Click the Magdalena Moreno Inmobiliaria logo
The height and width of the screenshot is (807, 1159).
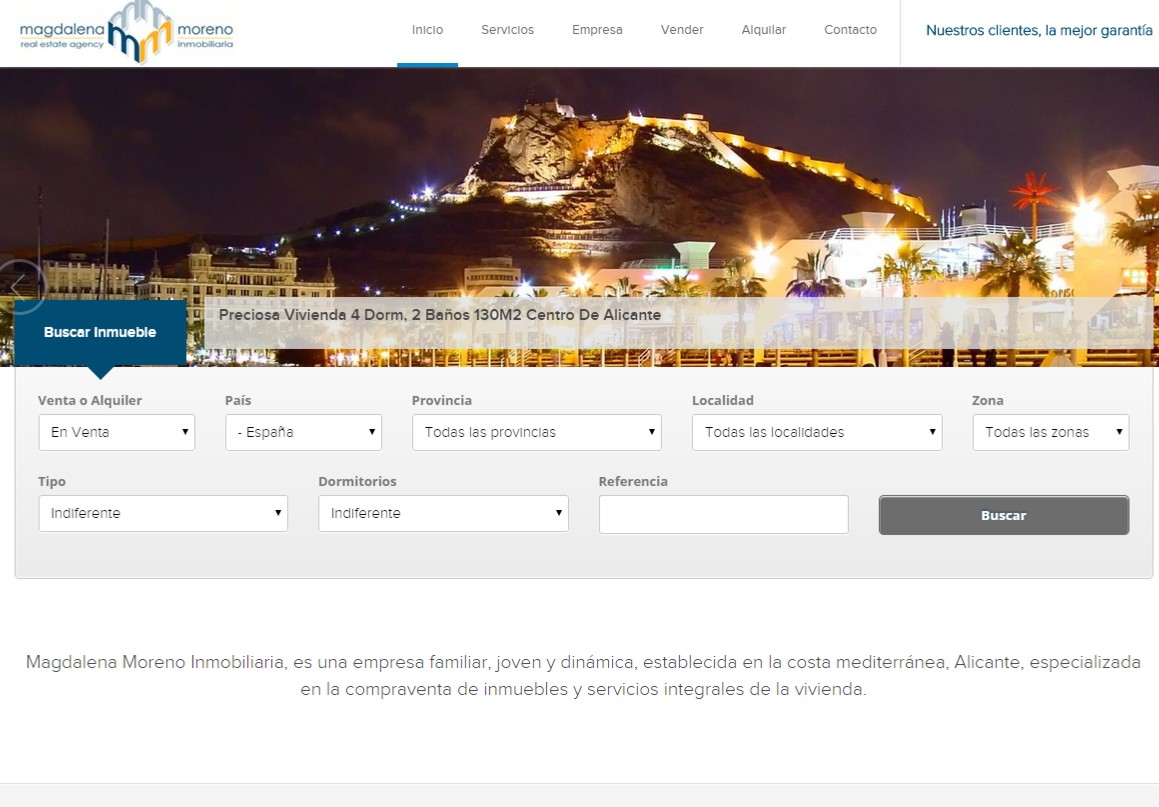[x=126, y=32]
